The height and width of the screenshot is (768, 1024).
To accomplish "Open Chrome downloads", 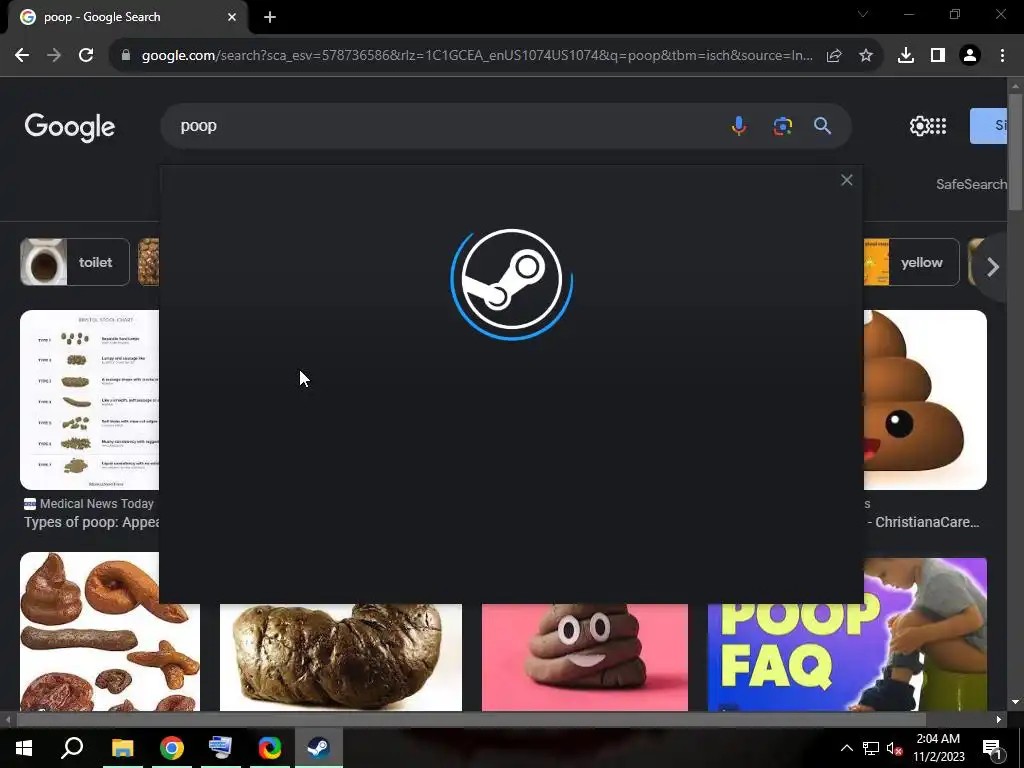I will tap(906, 56).
